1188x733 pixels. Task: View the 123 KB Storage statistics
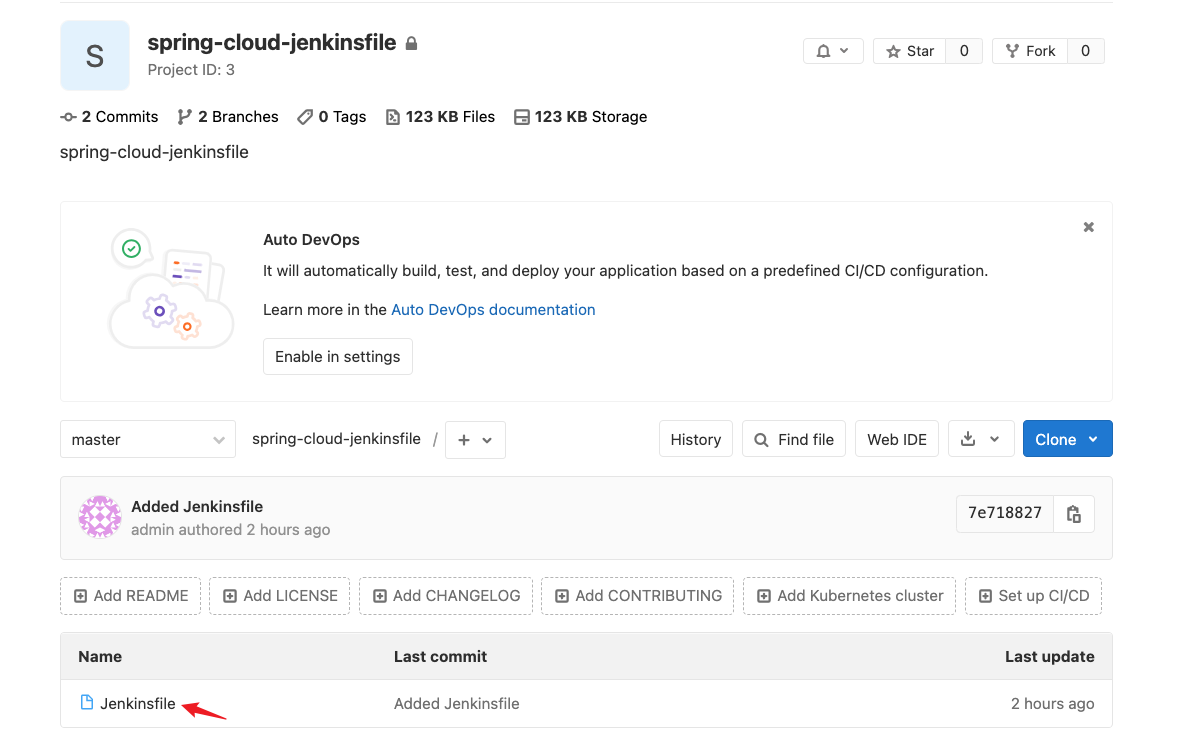[x=580, y=117]
